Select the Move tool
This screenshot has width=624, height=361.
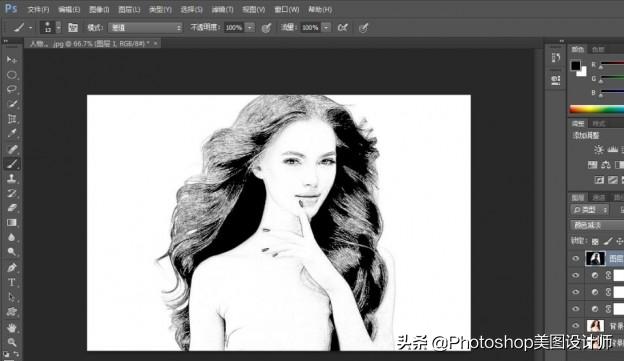click(x=12, y=60)
